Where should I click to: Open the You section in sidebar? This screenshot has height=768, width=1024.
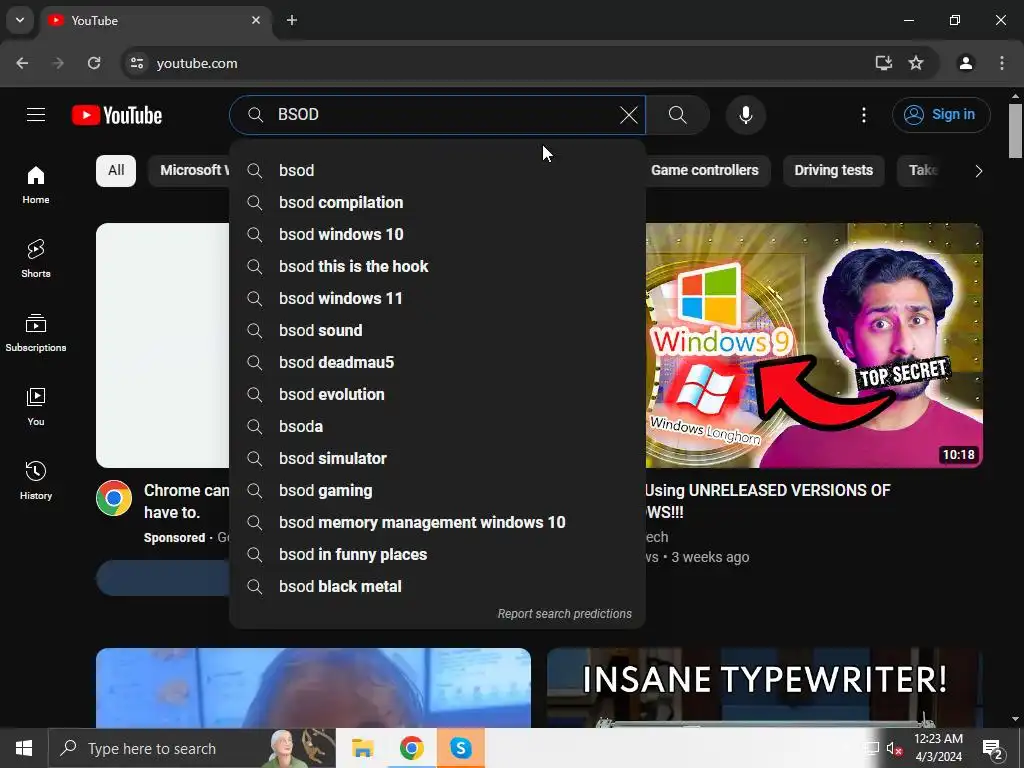[36, 406]
